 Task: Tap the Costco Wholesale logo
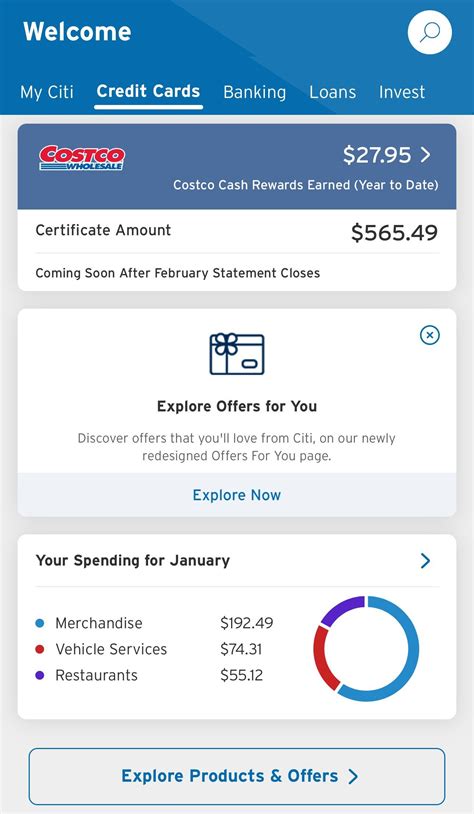point(82,158)
